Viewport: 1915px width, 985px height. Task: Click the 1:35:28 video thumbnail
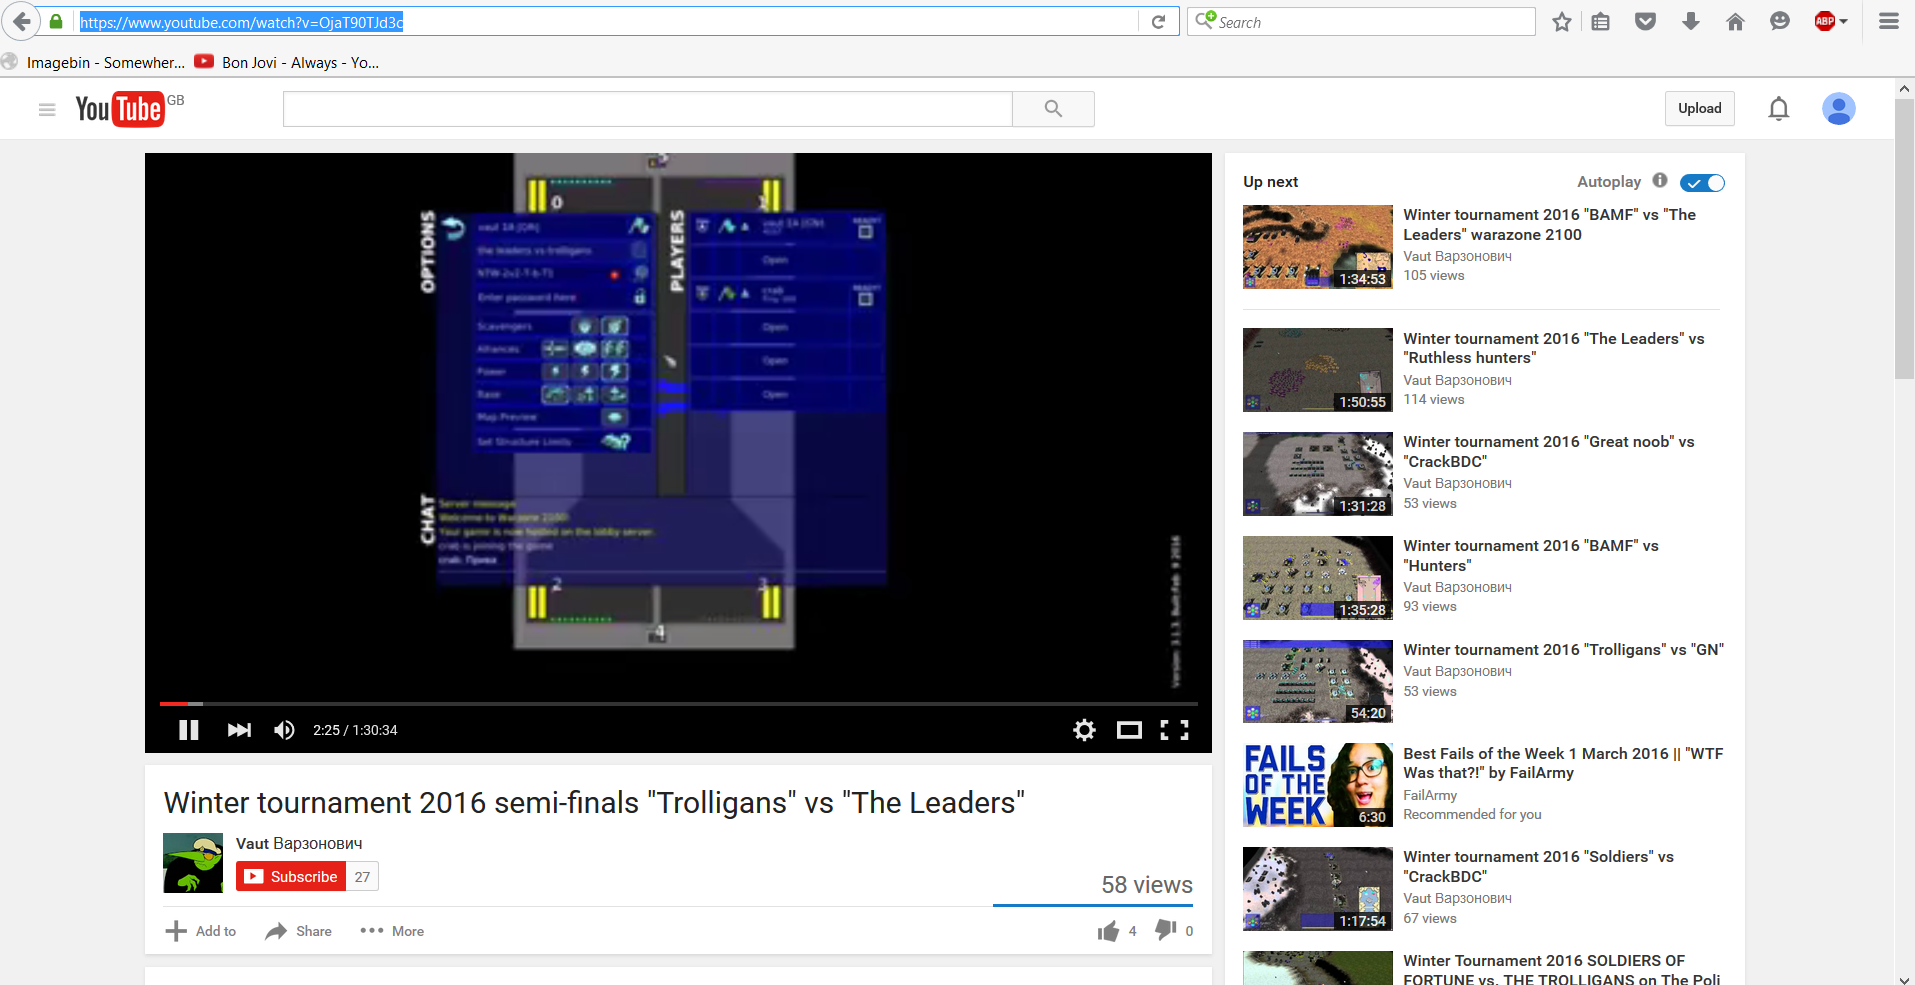(1318, 578)
